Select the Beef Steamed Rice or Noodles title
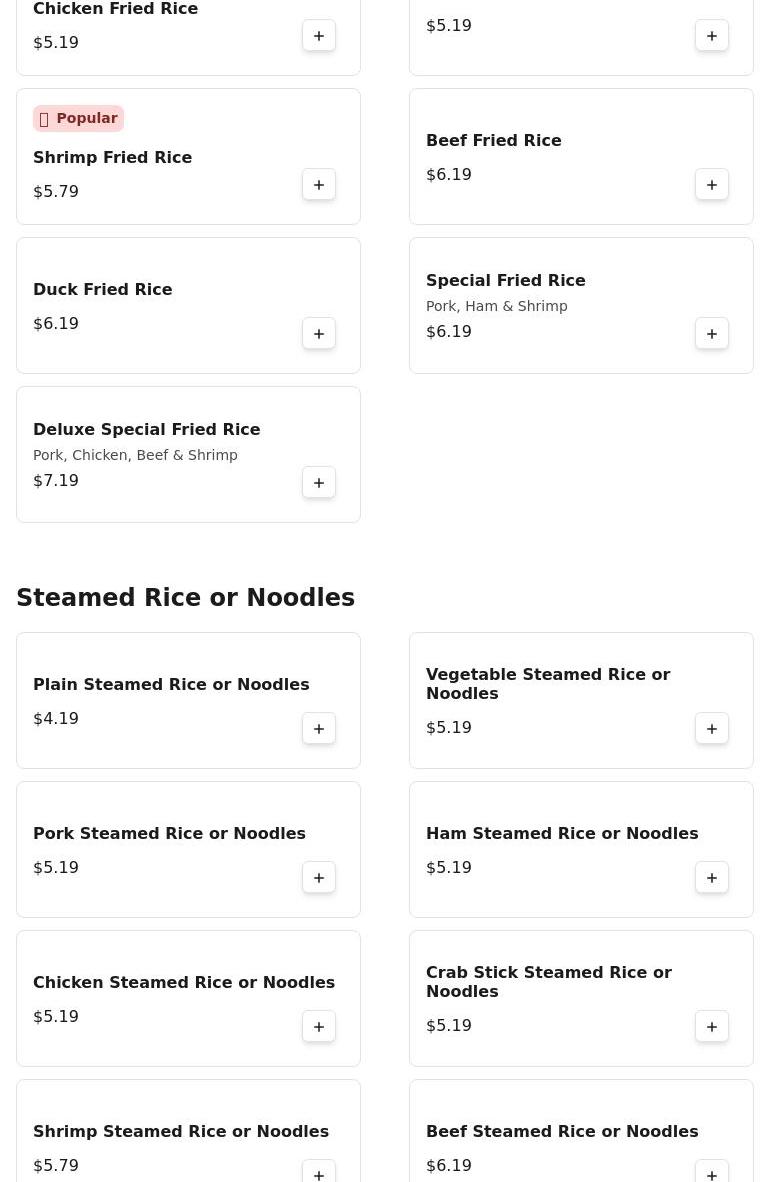The height and width of the screenshot is (1182, 770). pos(562,1132)
